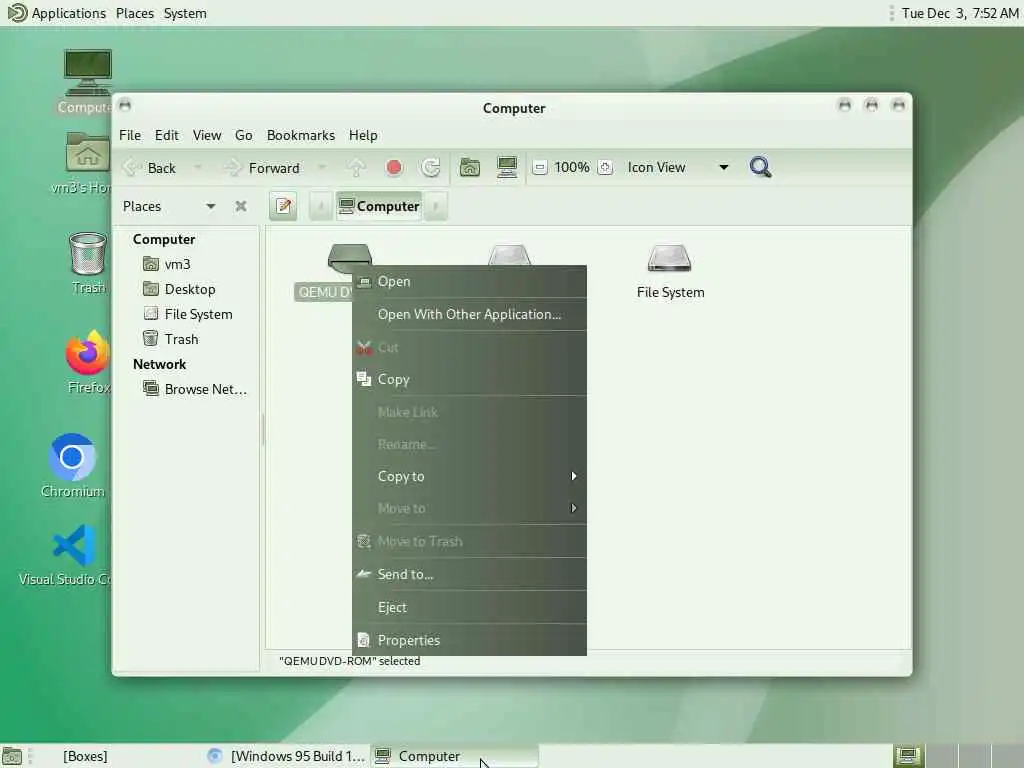Open the Help menu
The image size is (1024, 768).
(x=363, y=135)
